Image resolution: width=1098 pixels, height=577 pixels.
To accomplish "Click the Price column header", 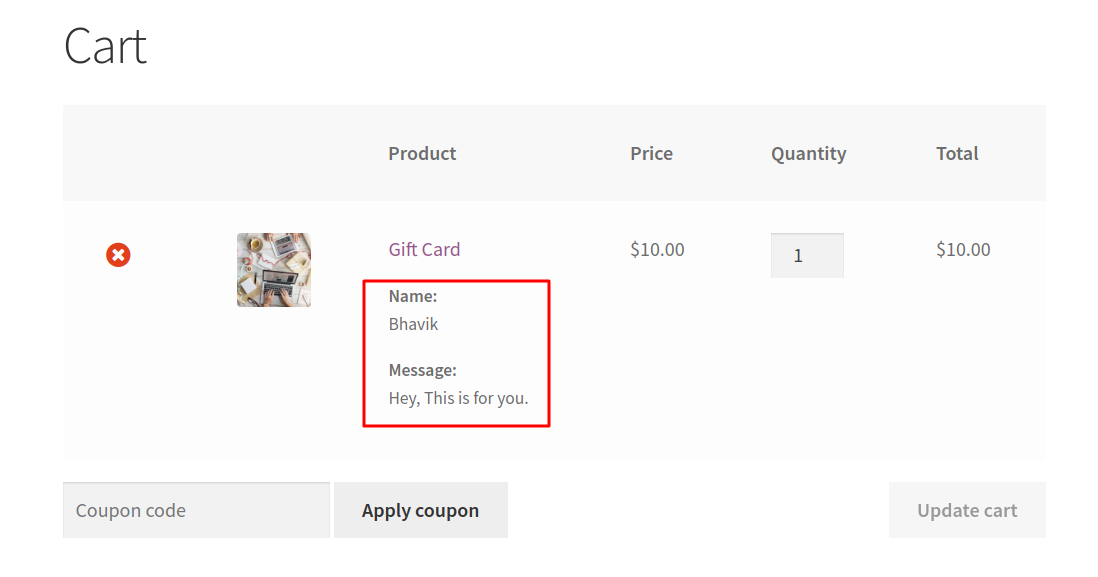I will pos(651,153).
